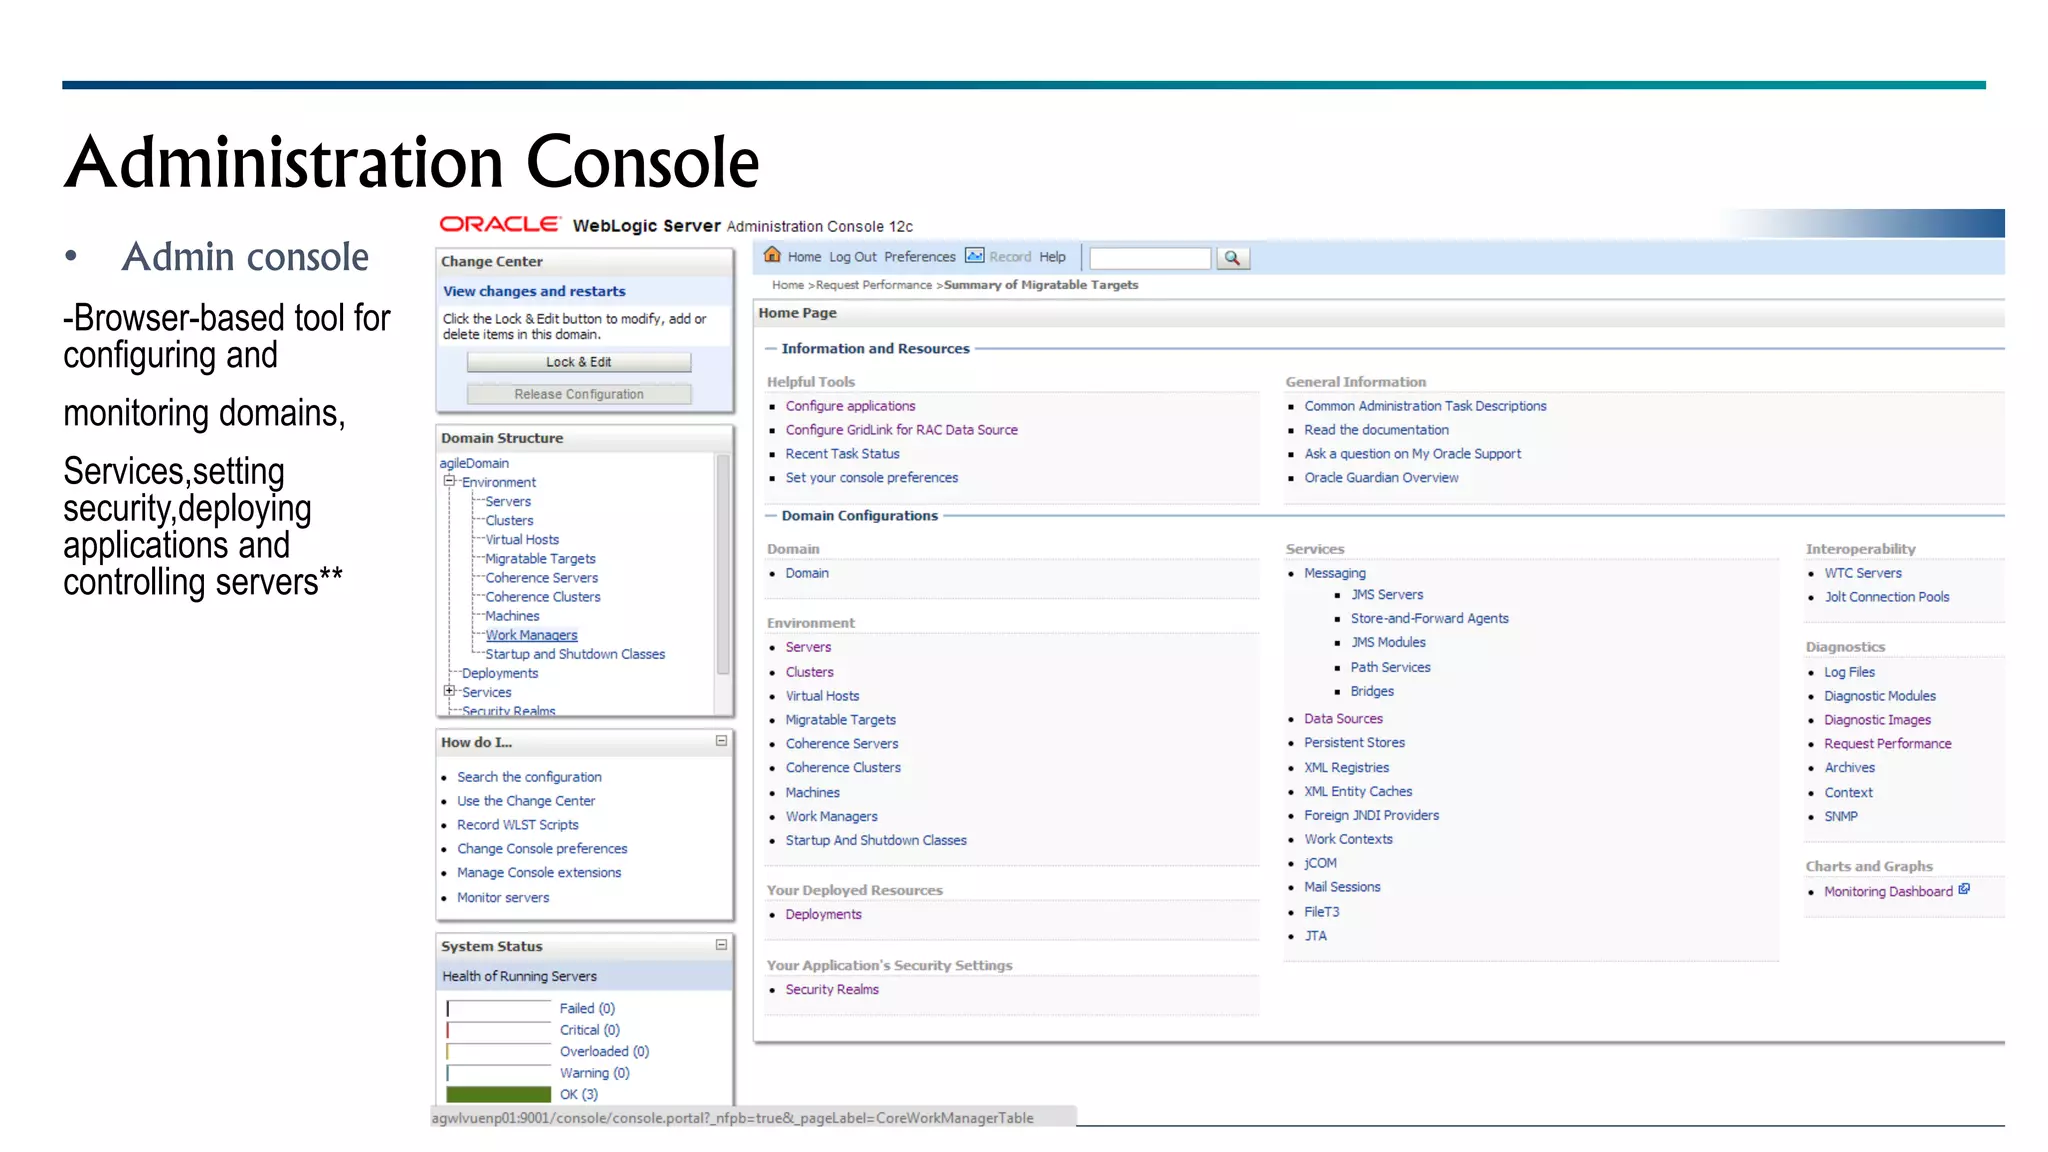The image size is (2048, 1152).
Task: Open Coherence Servers in Environment list
Action: tap(842, 744)
